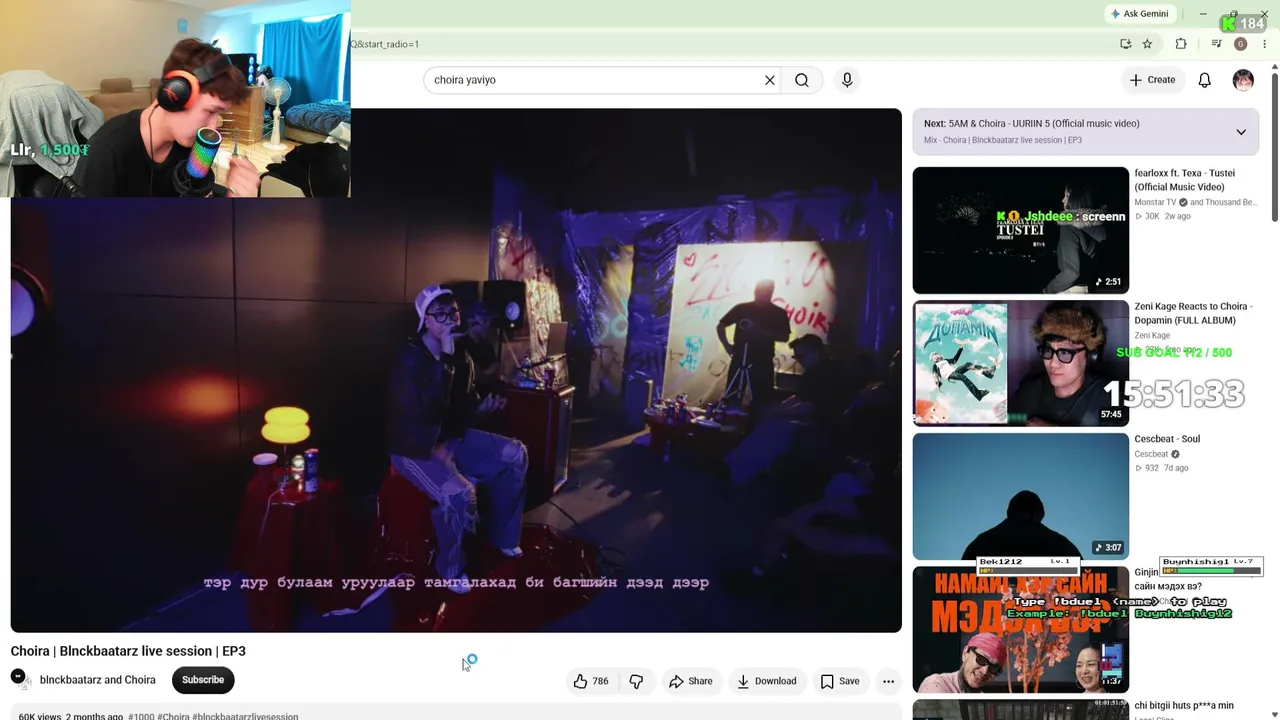Go to 'blnckbaatarz and Choira' channel name
The width and height of the screenshot is (1280, 720).
click(x=98, y=680)
